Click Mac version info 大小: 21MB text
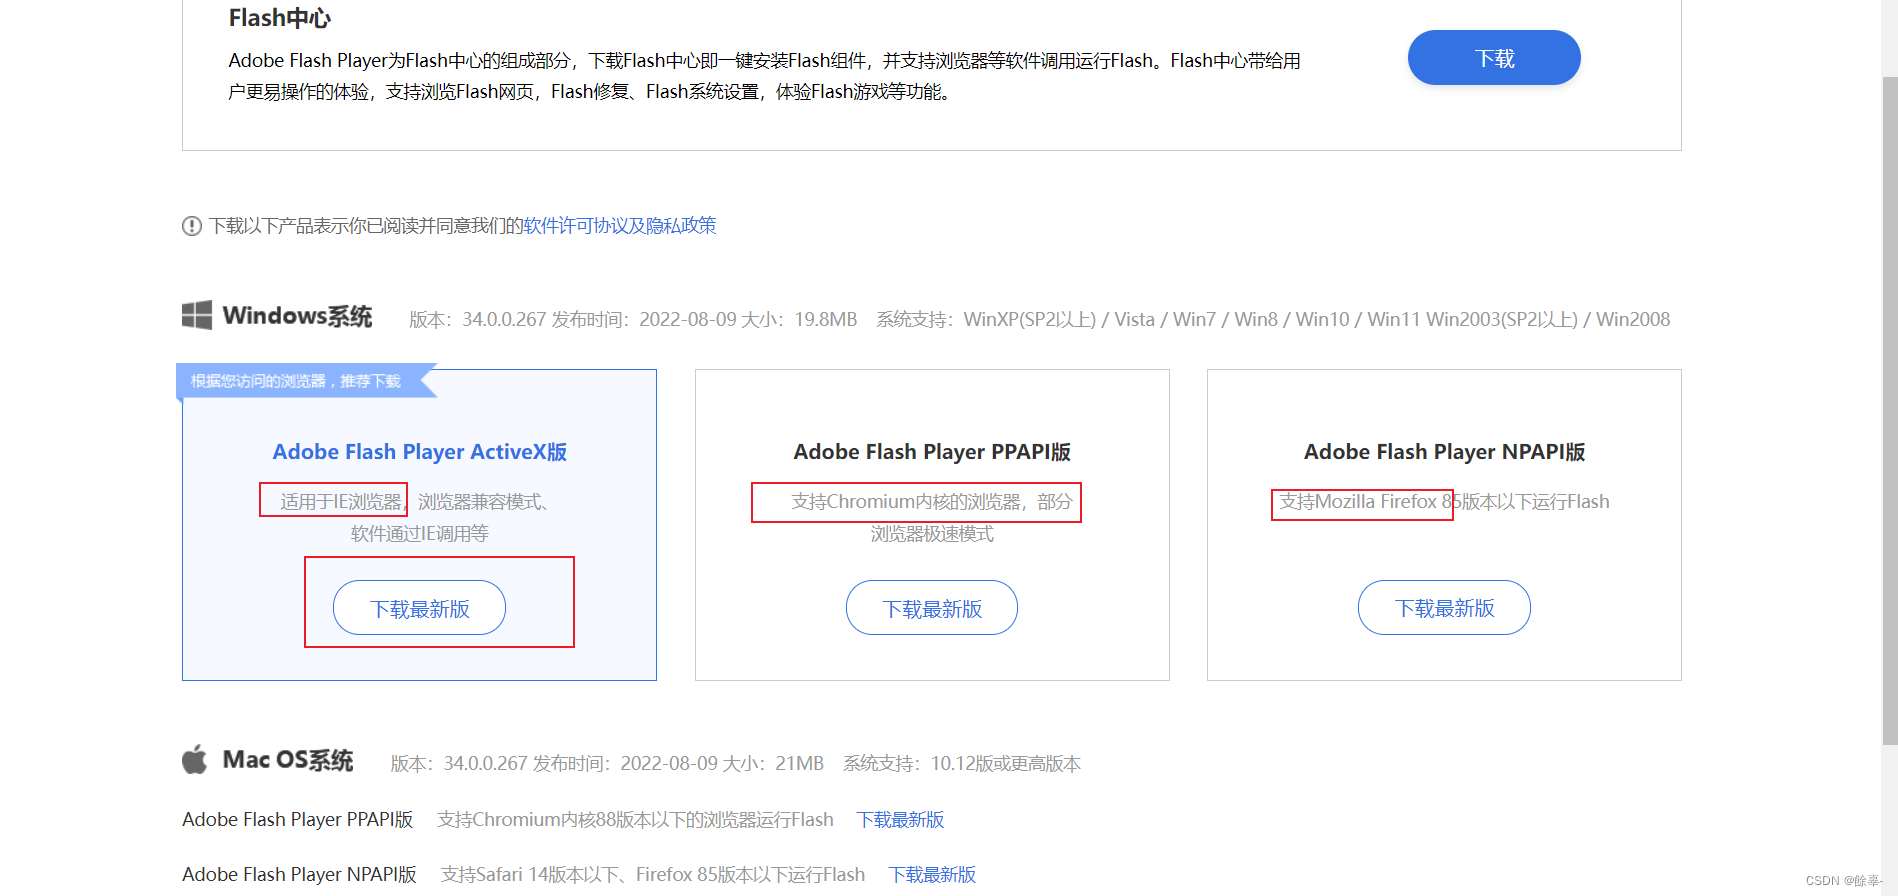 773,764
